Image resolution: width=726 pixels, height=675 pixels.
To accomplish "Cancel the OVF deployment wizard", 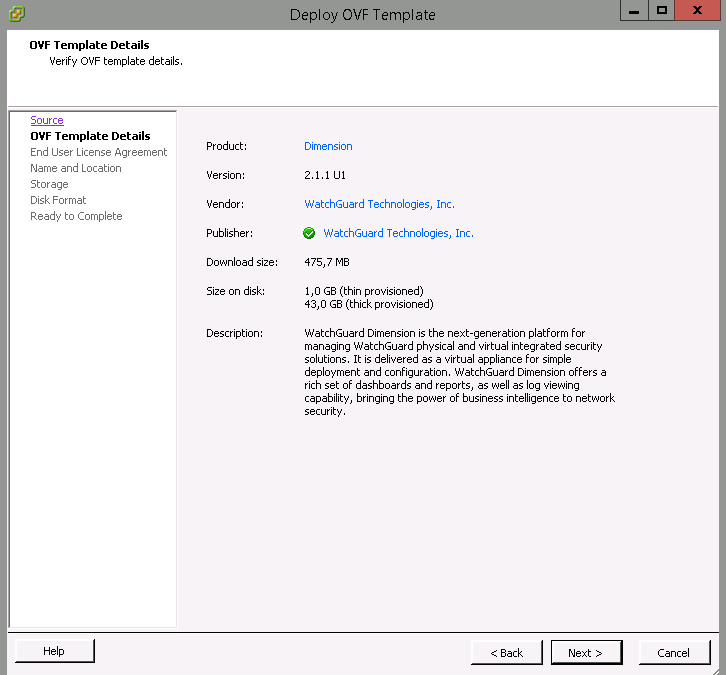I will click(673, 653).
